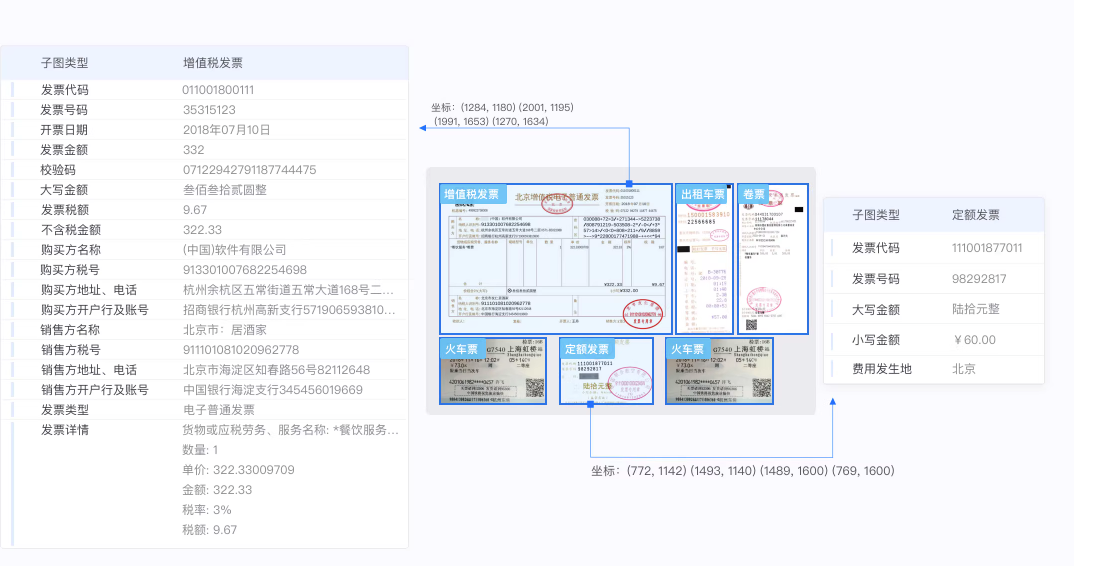The width and height of the screenshot is (1103, 566).
Task: Click the 费用发生地 label
Action: point(881,369)
